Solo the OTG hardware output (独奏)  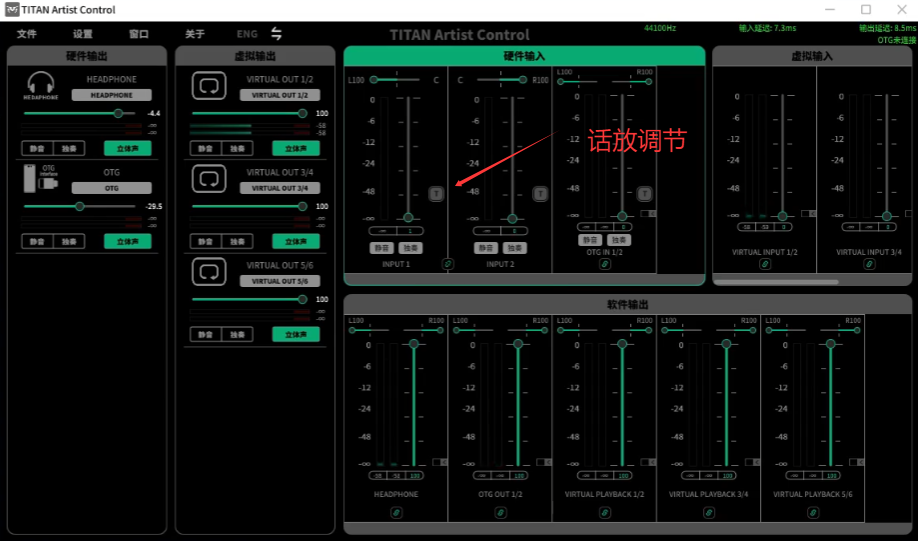pyautogui.click(x=68, y=241)
